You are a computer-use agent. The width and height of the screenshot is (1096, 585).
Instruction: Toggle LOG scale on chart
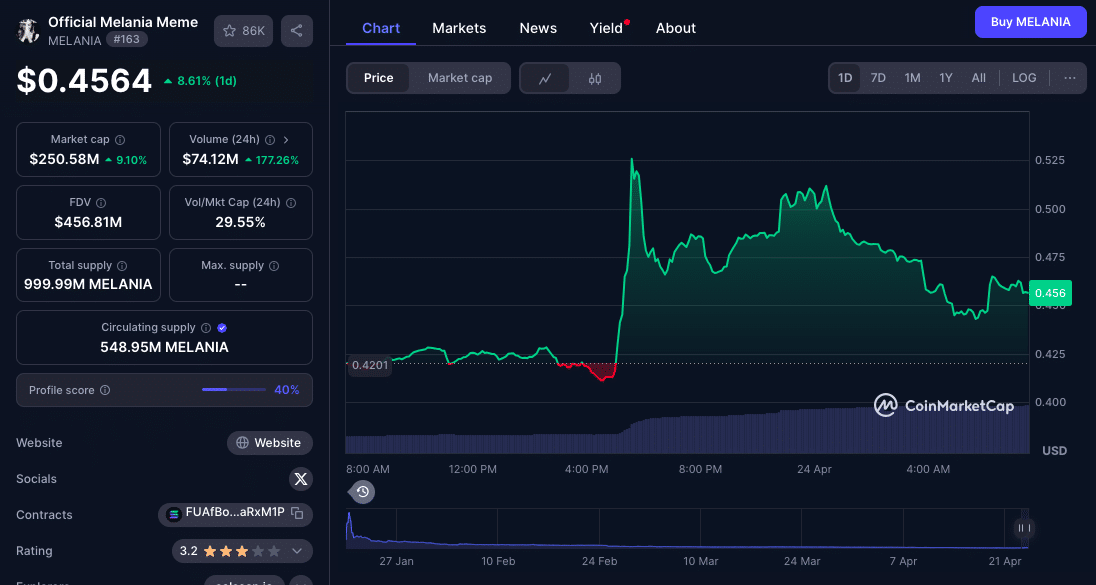point(1024,78)
